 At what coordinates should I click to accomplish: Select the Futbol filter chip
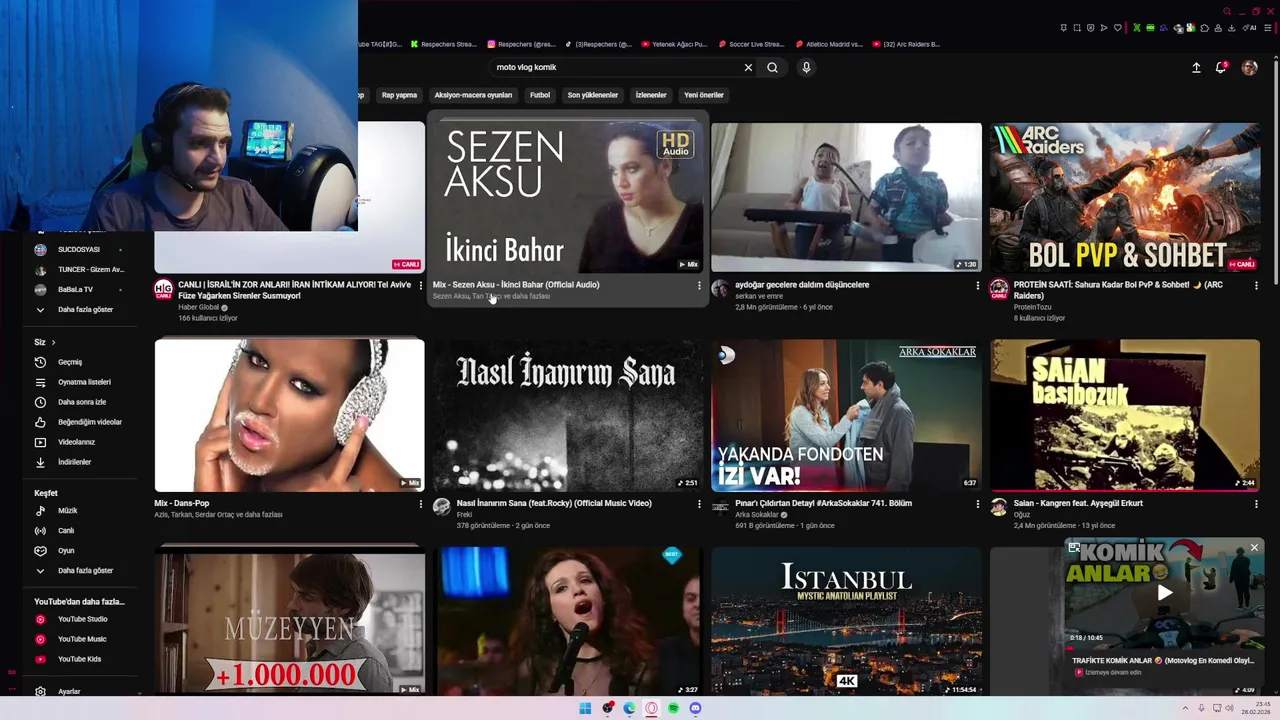point(540,95)
